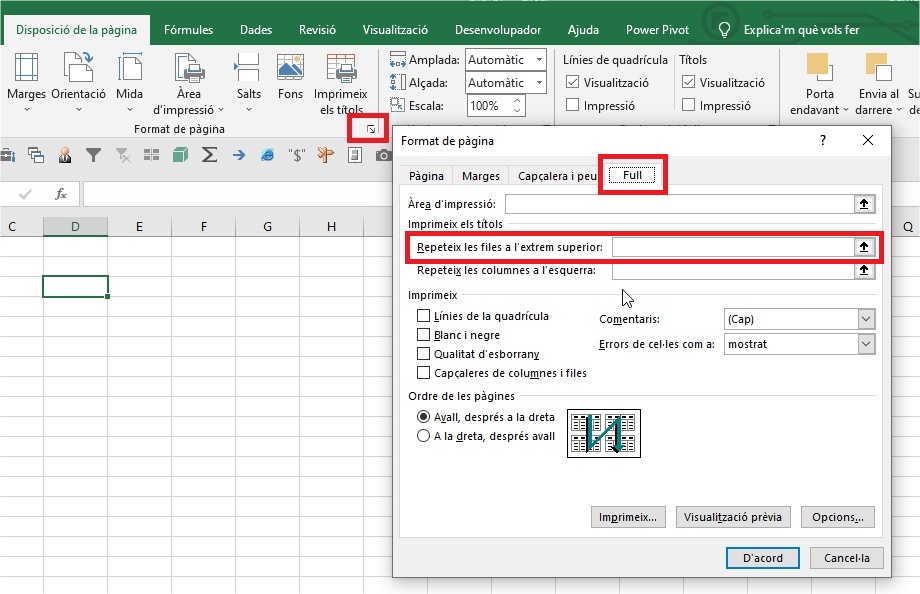
Task: Click the page document icon before camera
Action: pyautogui.click(x=355, y=155)
